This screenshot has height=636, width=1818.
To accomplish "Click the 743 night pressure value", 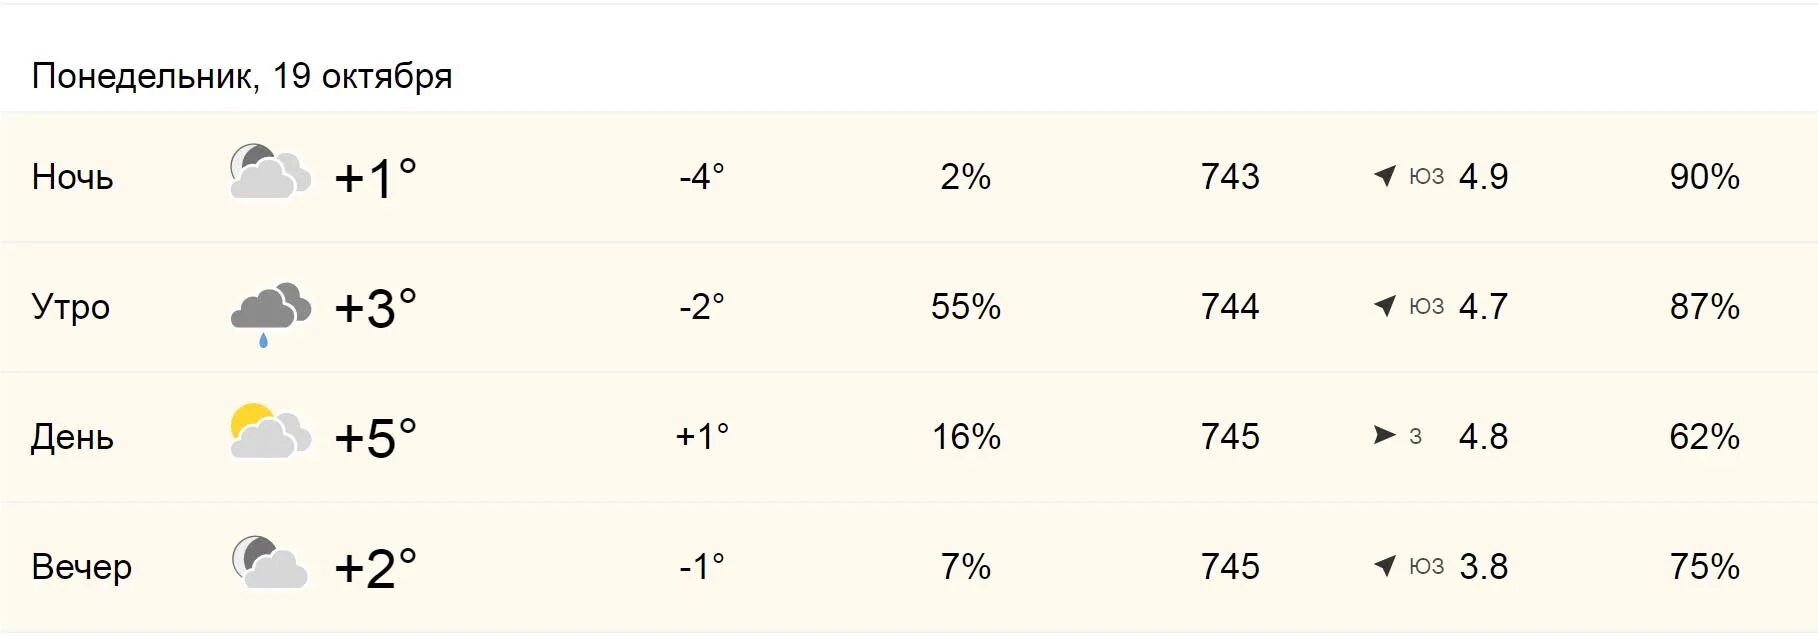I will 1230,177.
